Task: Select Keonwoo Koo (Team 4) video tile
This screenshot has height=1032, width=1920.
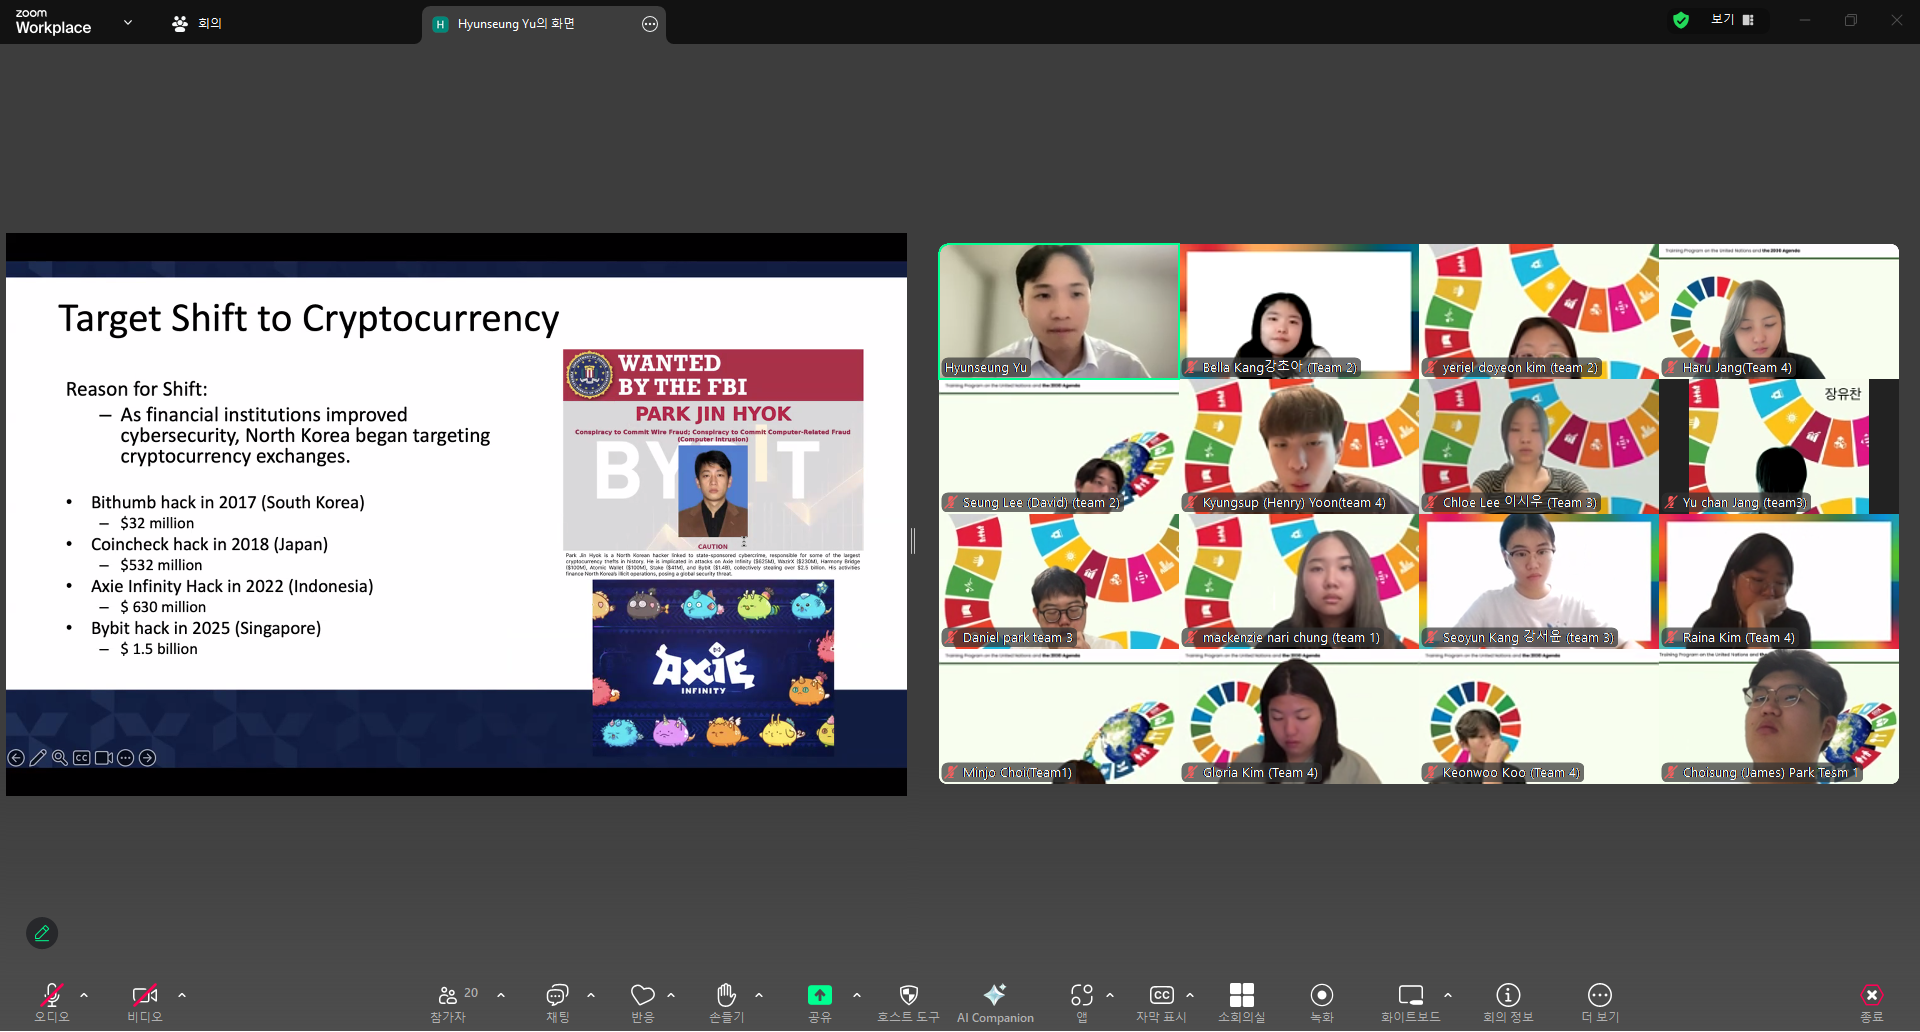Action: point(1539,716)
